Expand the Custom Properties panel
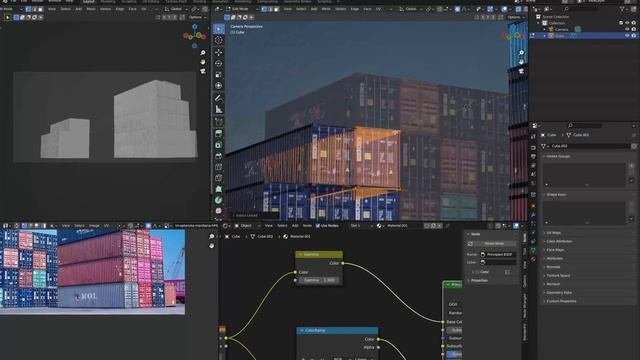The height and width of the screenshot is (360, 640). click(x=561, y=301)
